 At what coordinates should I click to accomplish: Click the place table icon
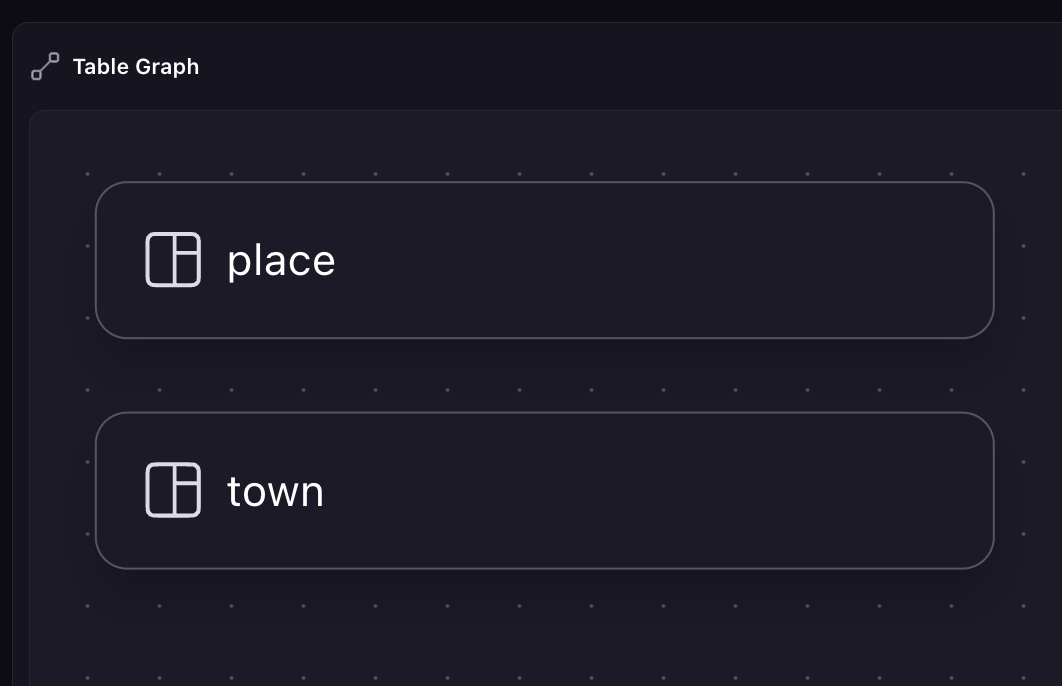point(173,260)
